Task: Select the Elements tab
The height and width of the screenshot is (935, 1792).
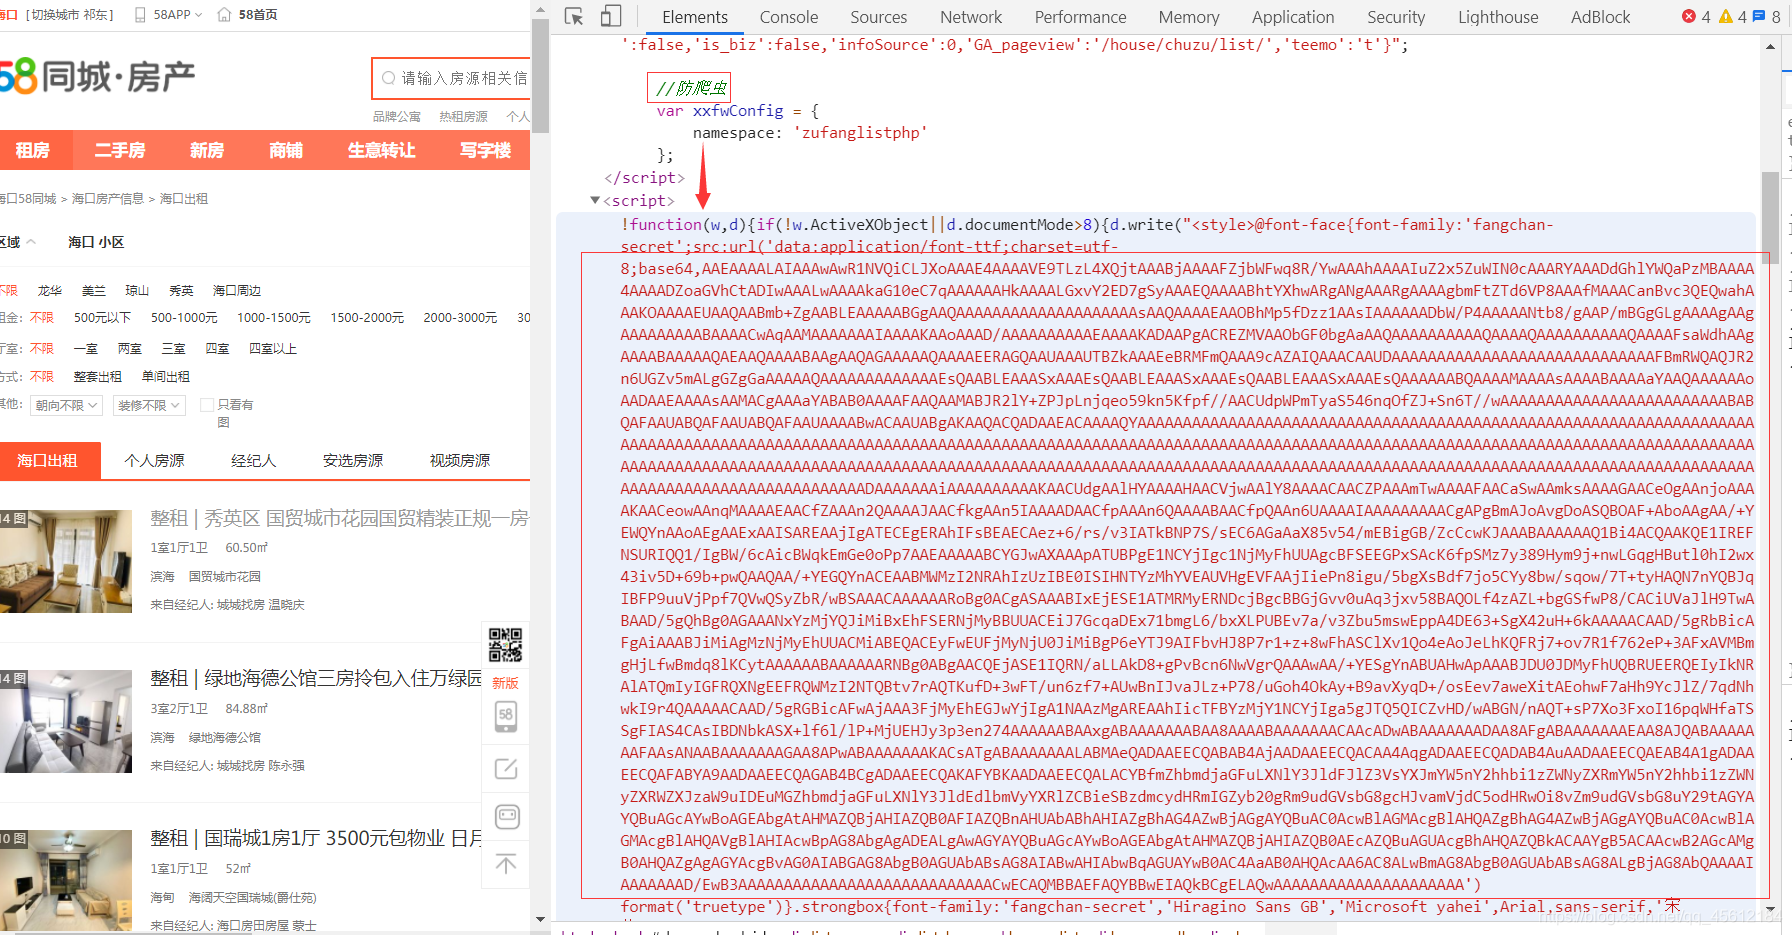Action: pos(694,17)
